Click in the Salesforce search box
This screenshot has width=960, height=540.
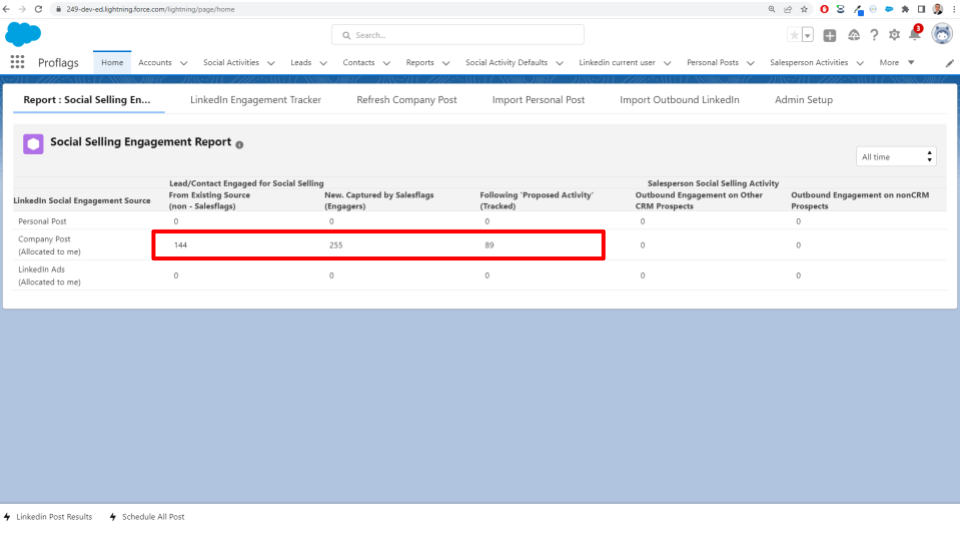(x=457, y=35)
